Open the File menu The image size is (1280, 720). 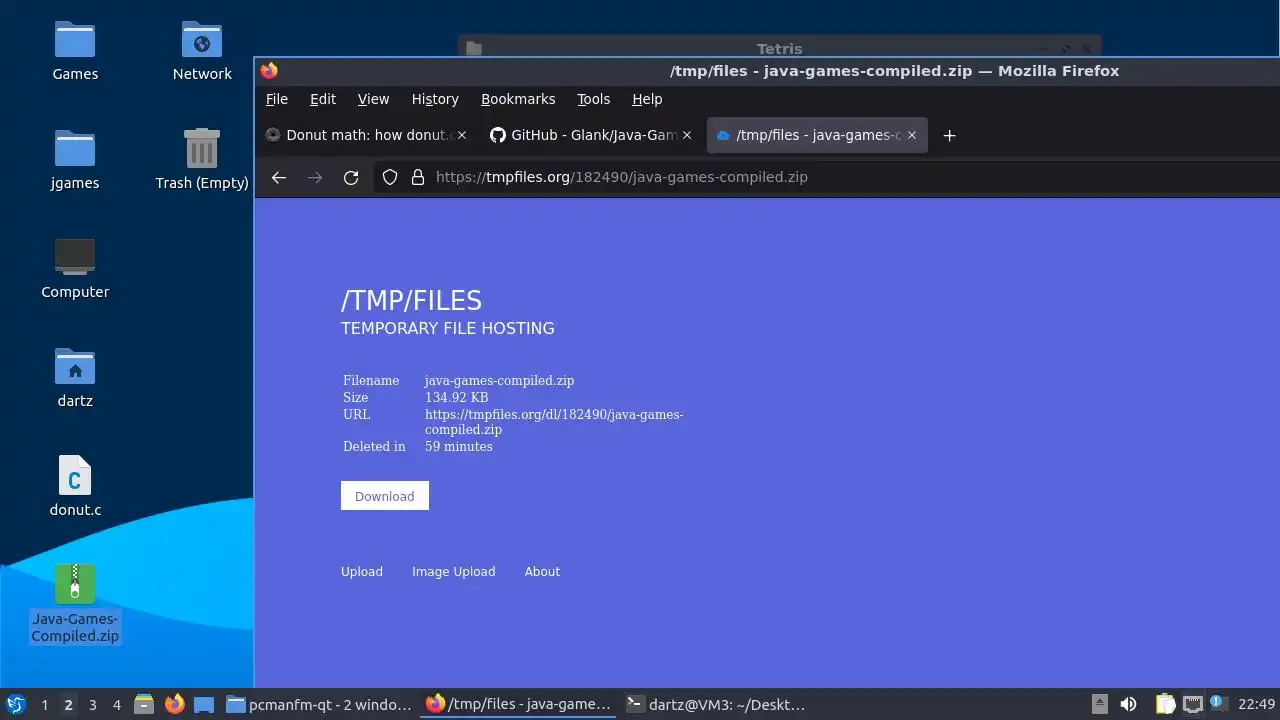pos(277,99)
